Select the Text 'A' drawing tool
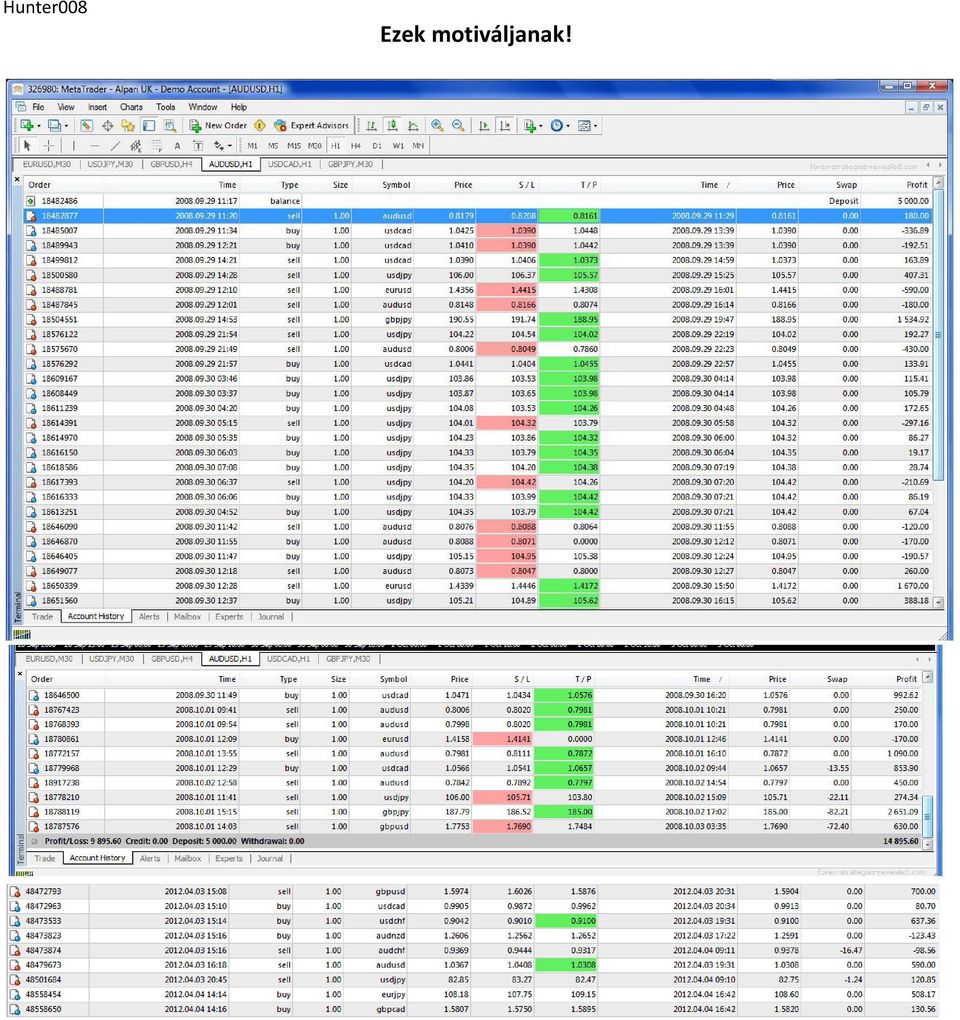The width and height of the screenshot is (960, 1020). point(177,146)
